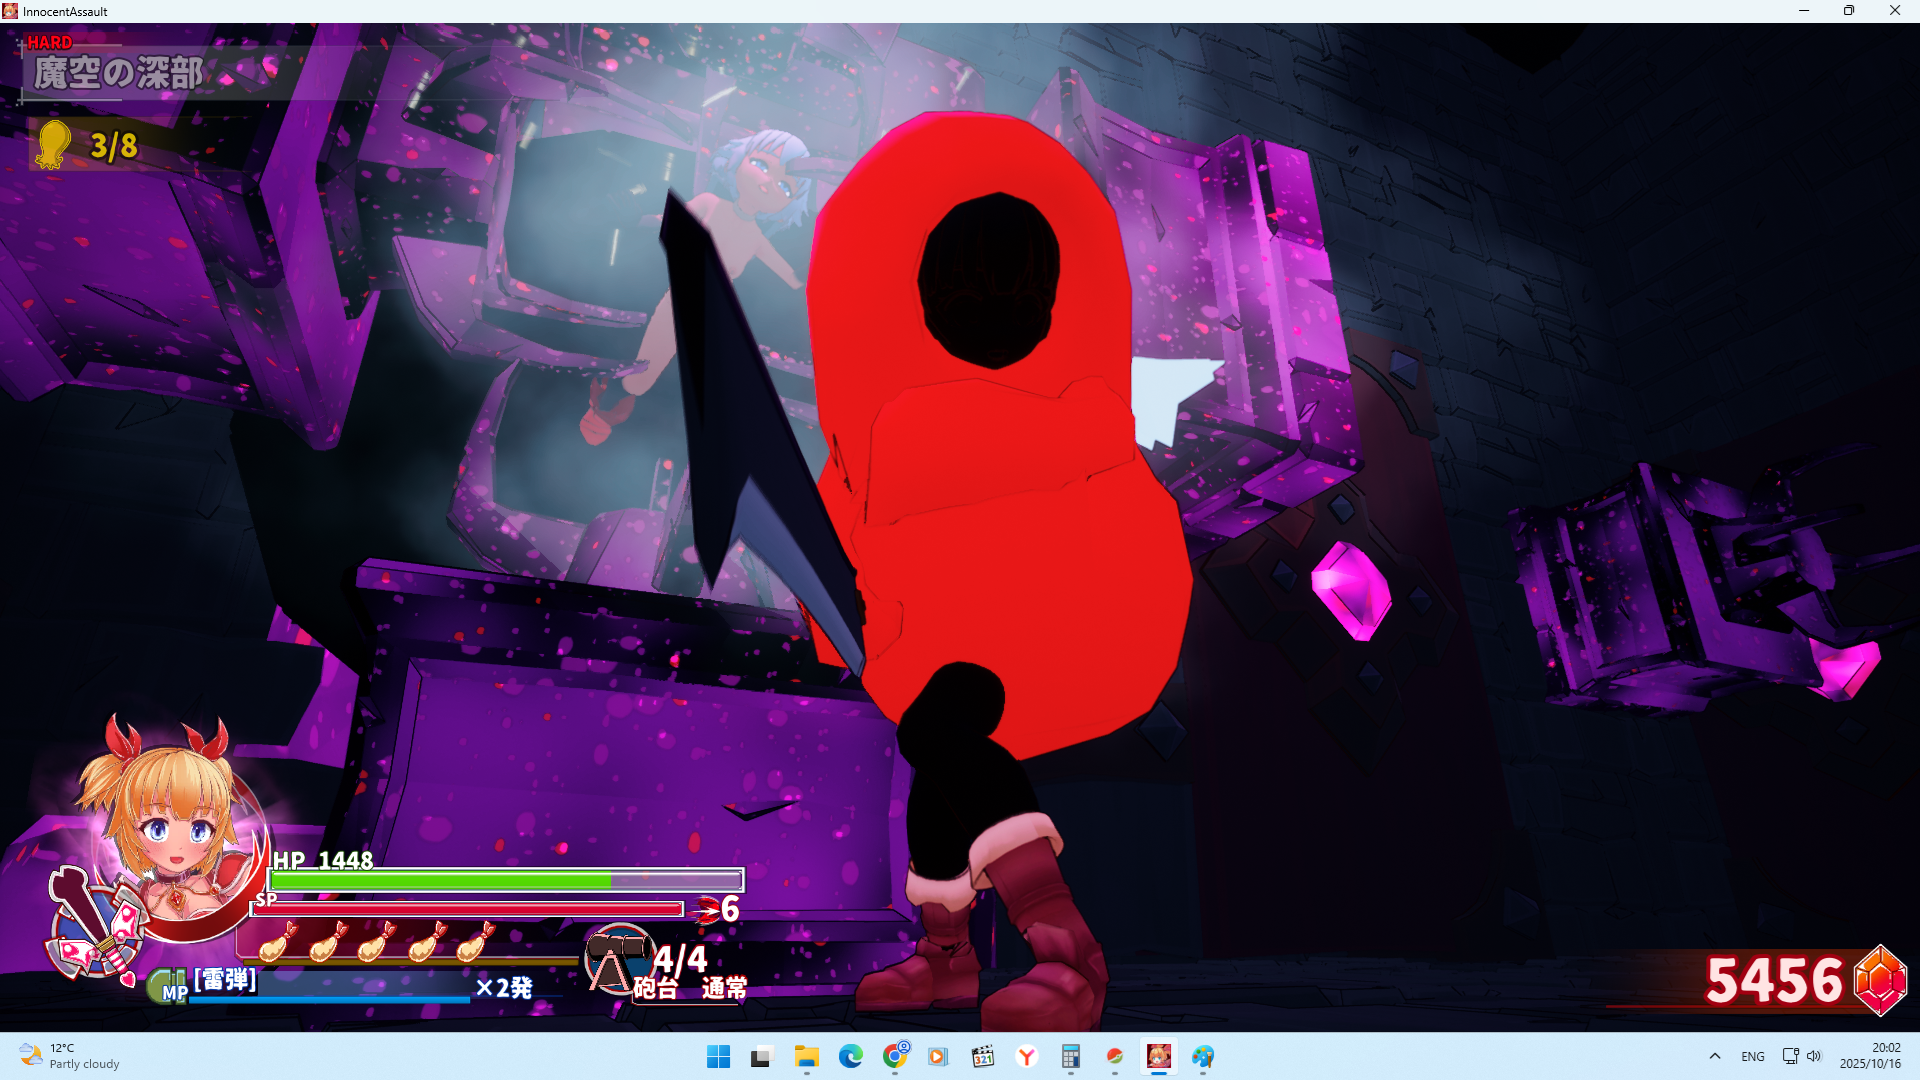
Task: Expand the hidden system tray icons
Action: click(1715, 1056)
